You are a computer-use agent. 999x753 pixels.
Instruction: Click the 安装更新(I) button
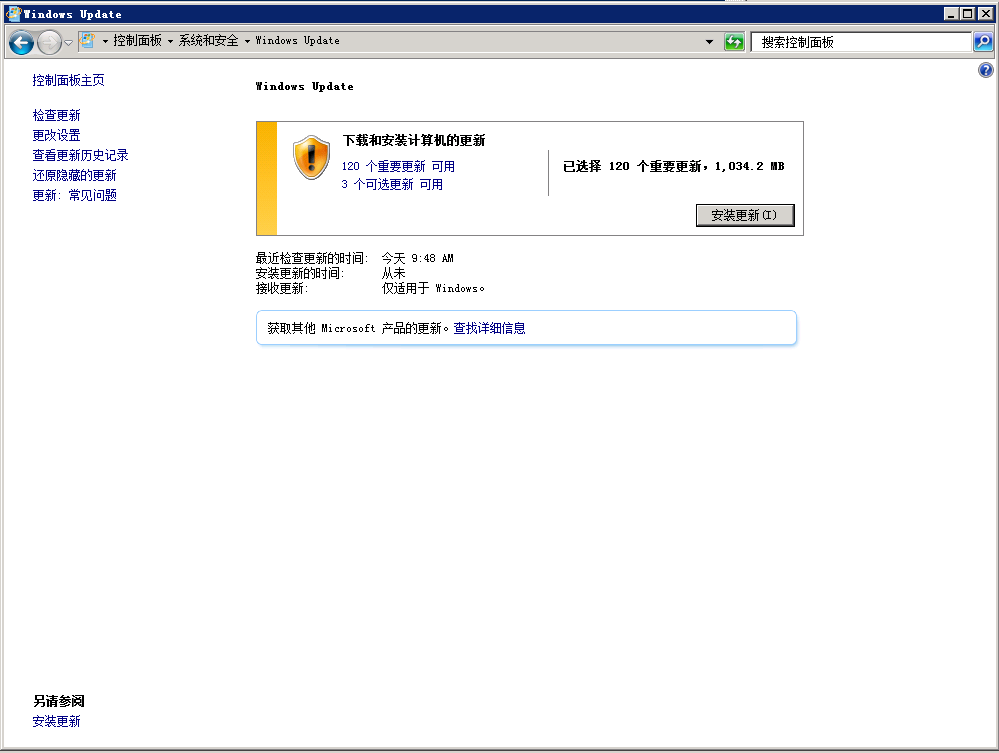click(745, 215)
